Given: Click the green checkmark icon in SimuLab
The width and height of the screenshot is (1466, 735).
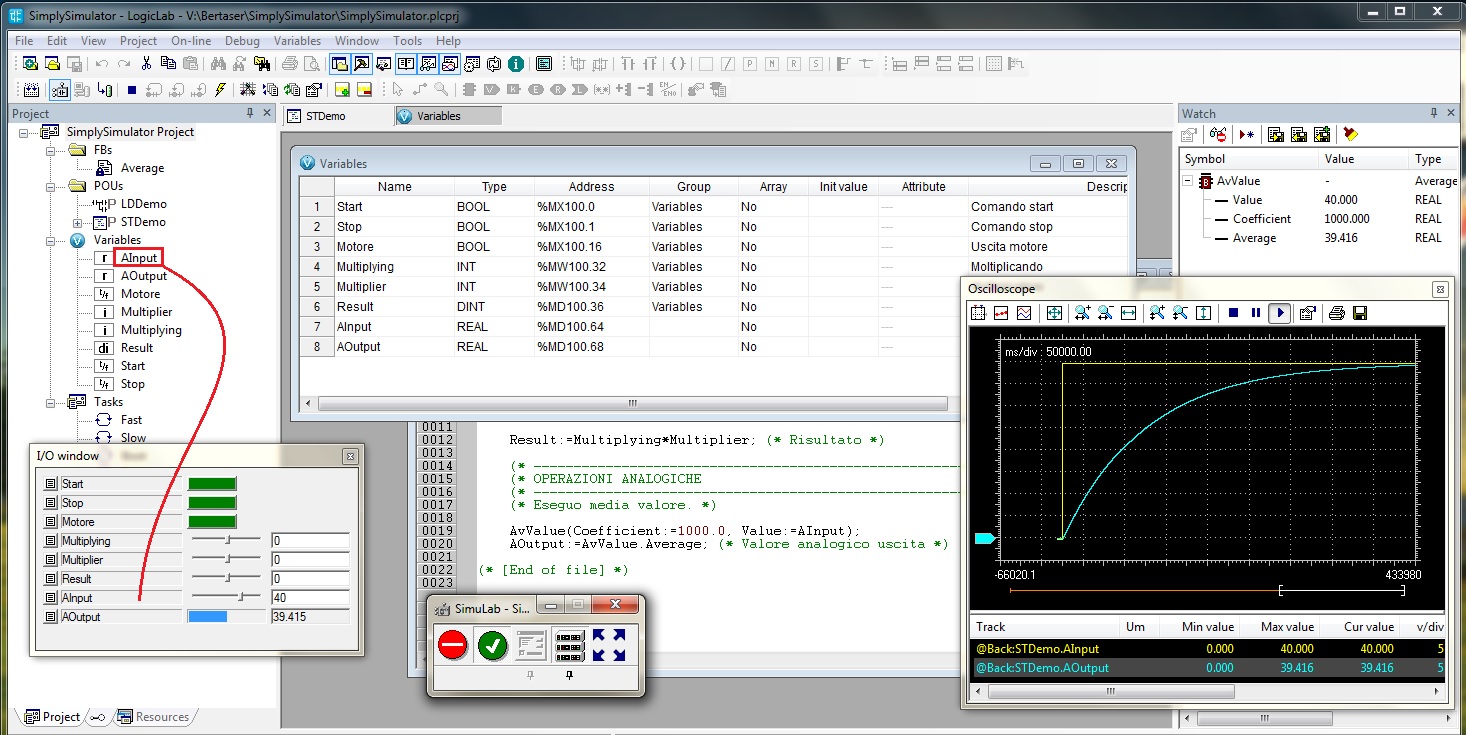Looking at the screenshot, I should coord(492,645).
